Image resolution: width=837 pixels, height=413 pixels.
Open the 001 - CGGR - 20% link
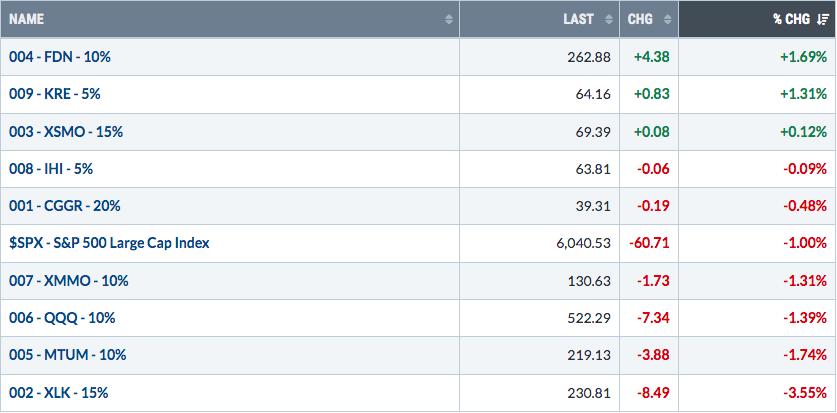[65, 206]
